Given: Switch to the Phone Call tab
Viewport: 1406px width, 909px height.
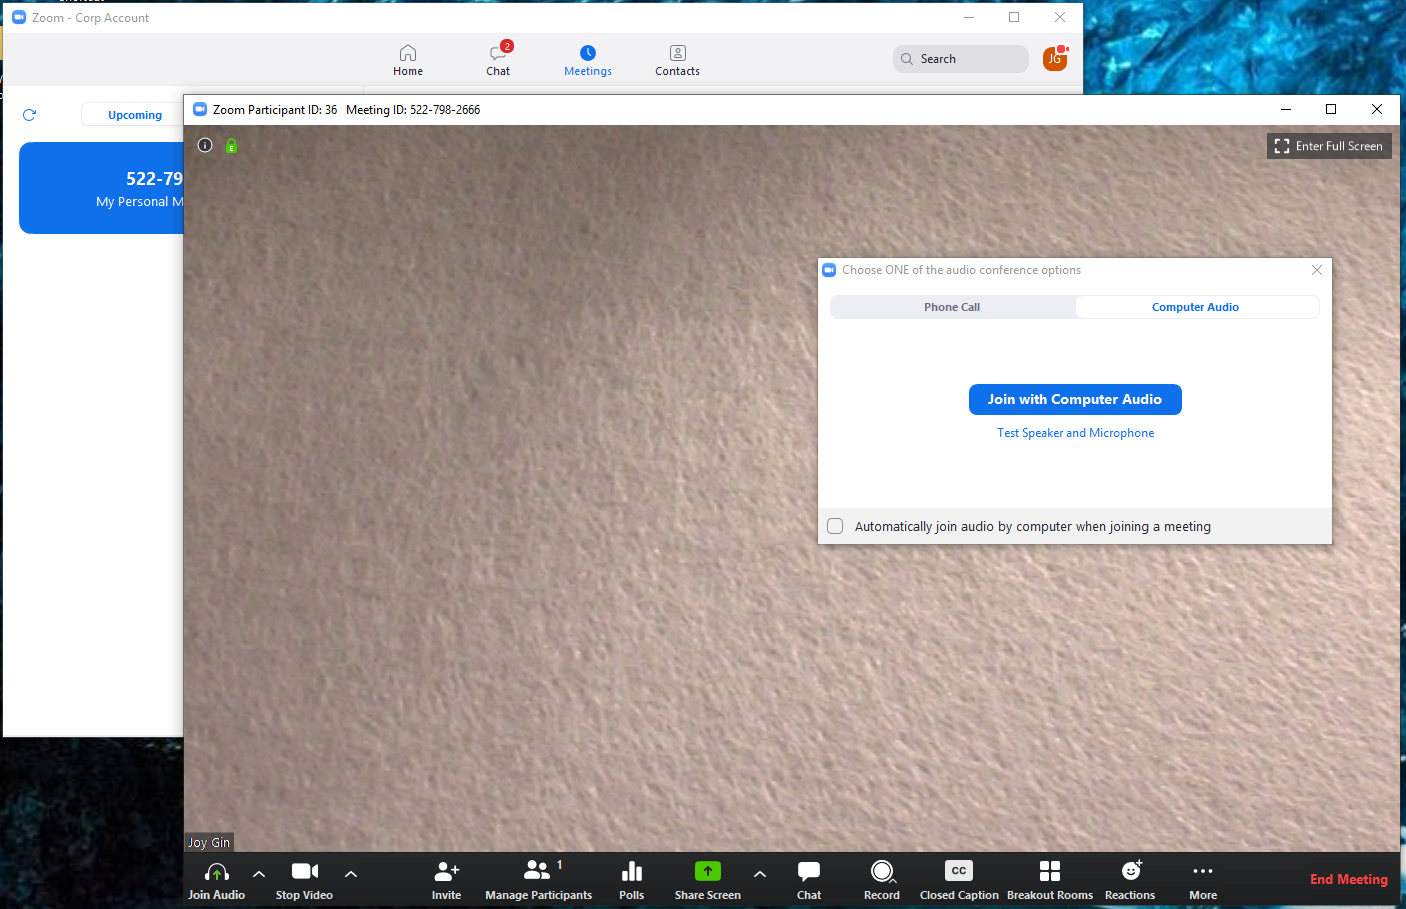Looking at the screenshot, I should click(951, 307).
